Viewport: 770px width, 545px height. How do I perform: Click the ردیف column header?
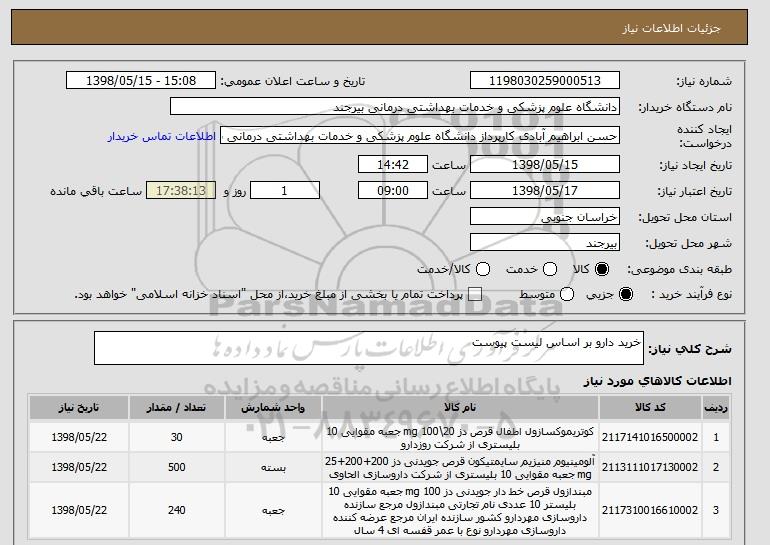tap(716, 408)
